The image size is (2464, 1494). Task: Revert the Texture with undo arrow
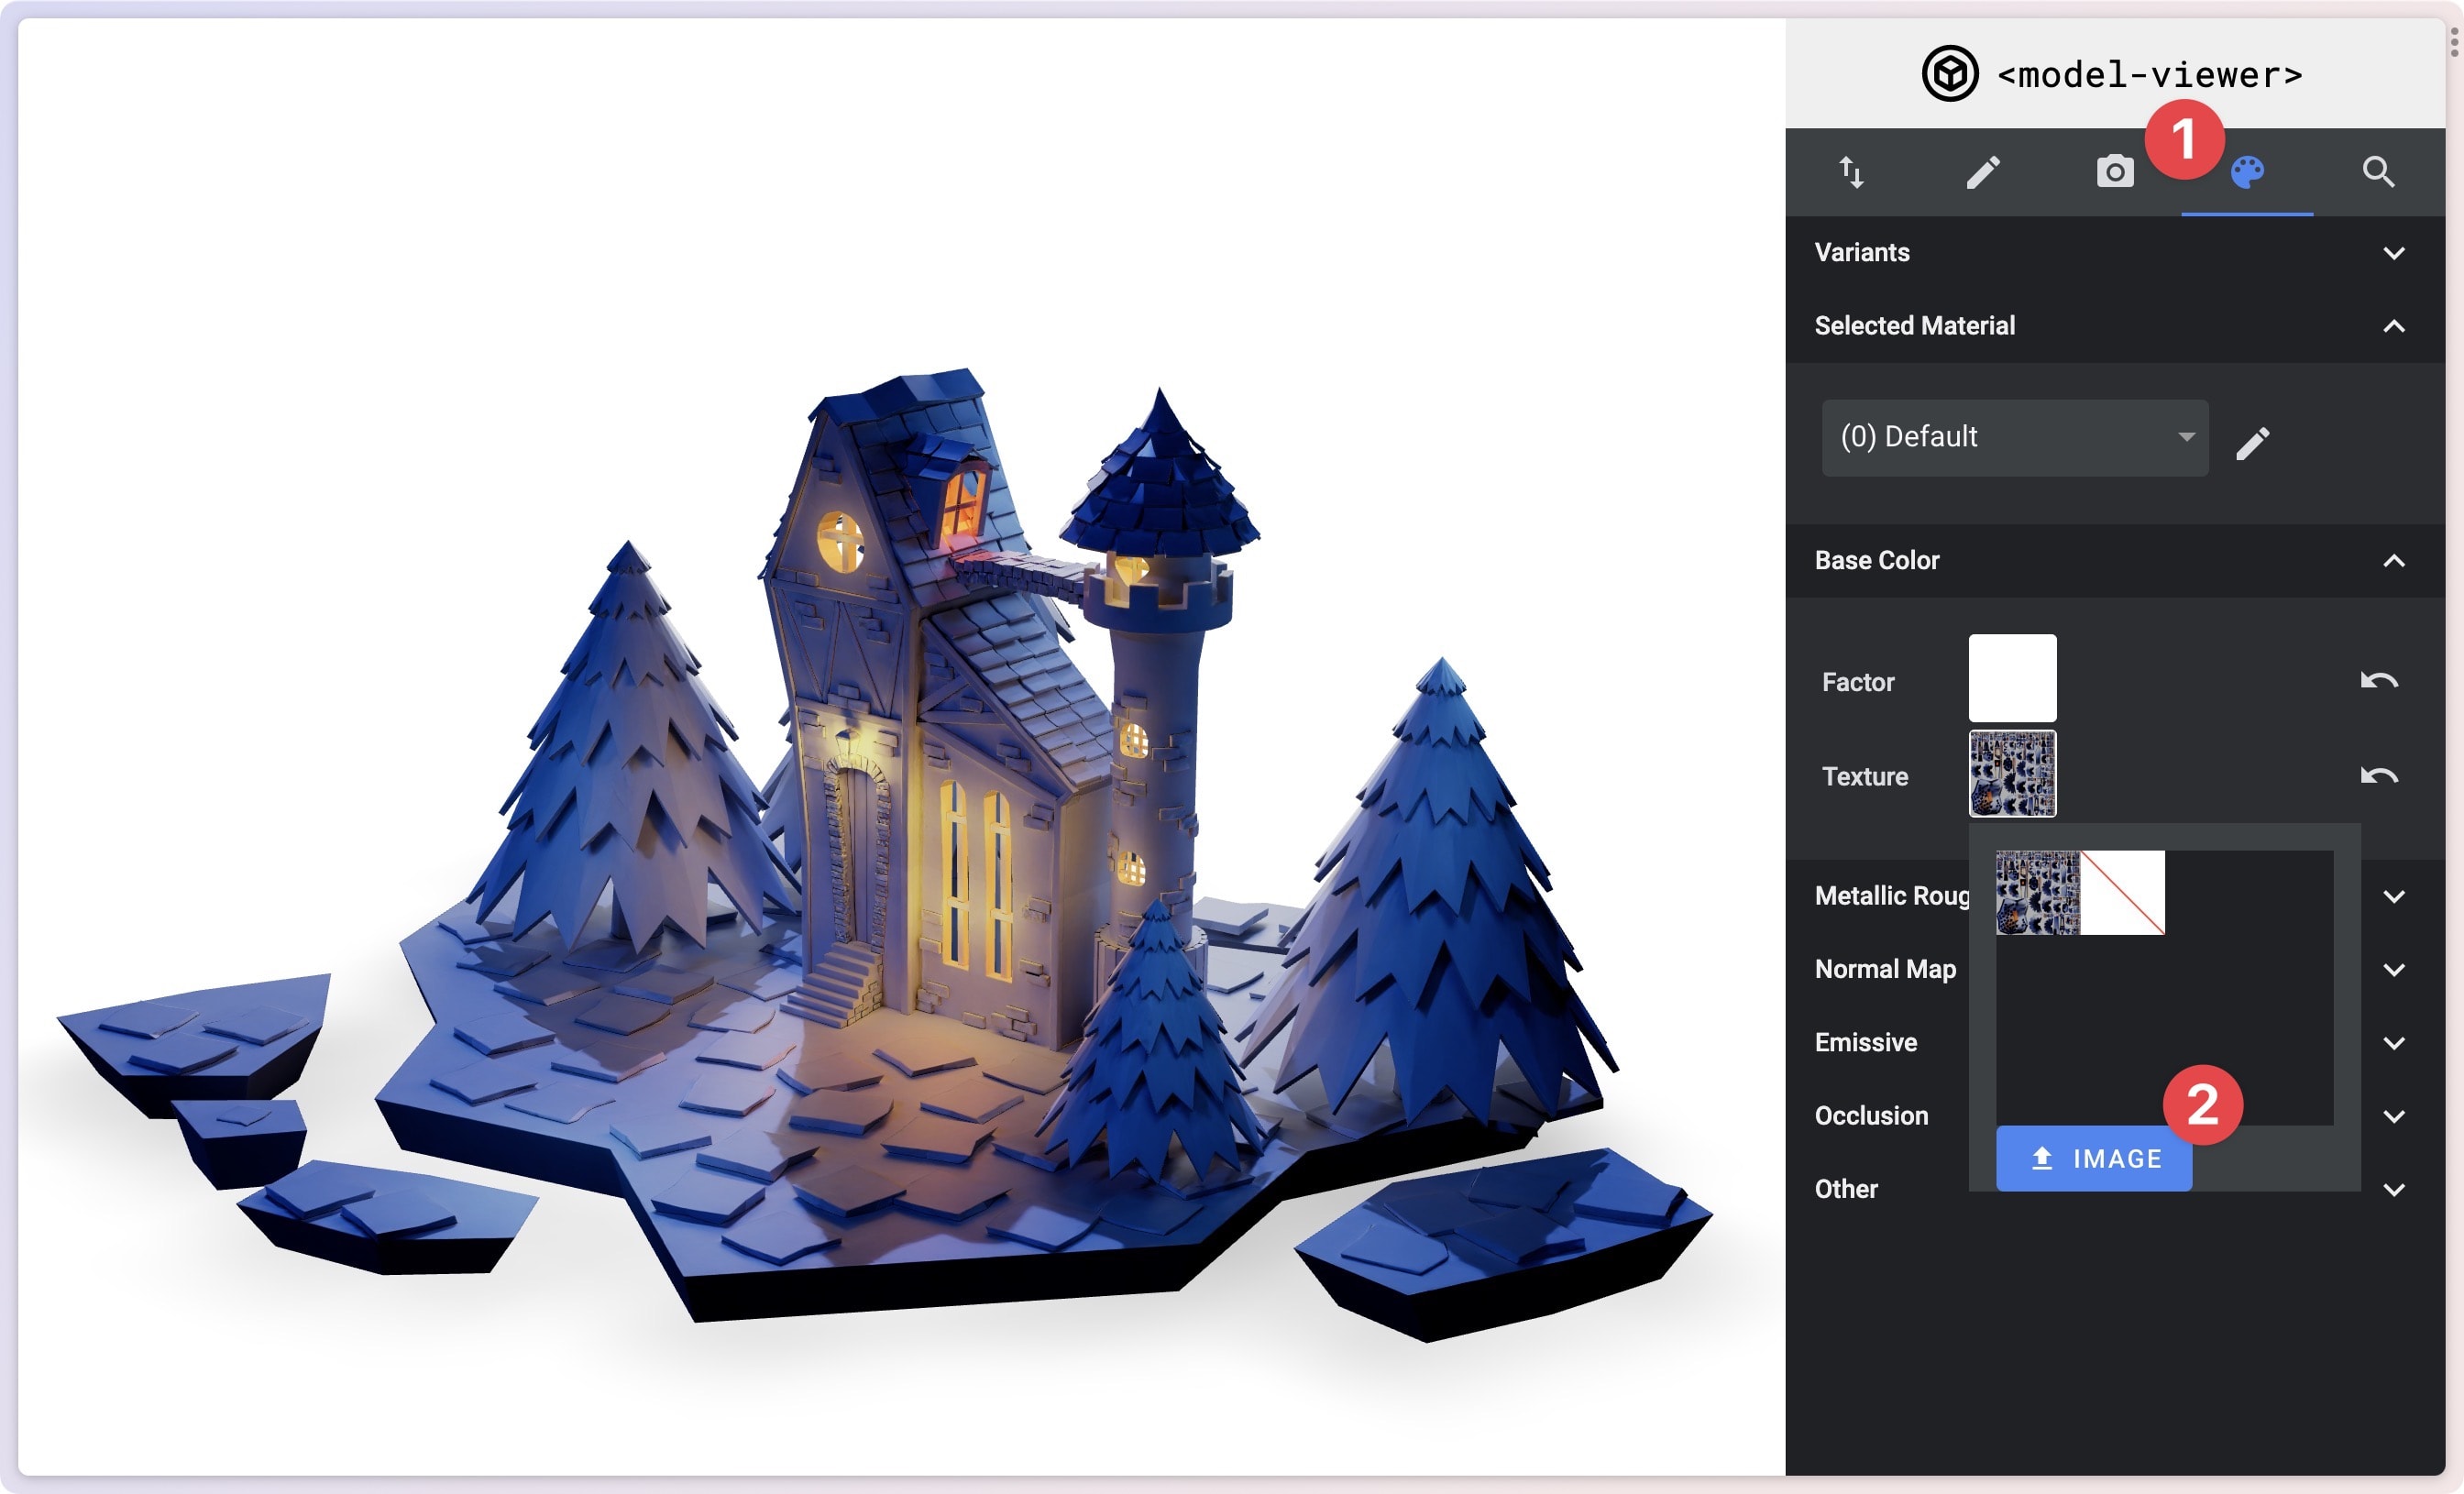click(2379, 776)
